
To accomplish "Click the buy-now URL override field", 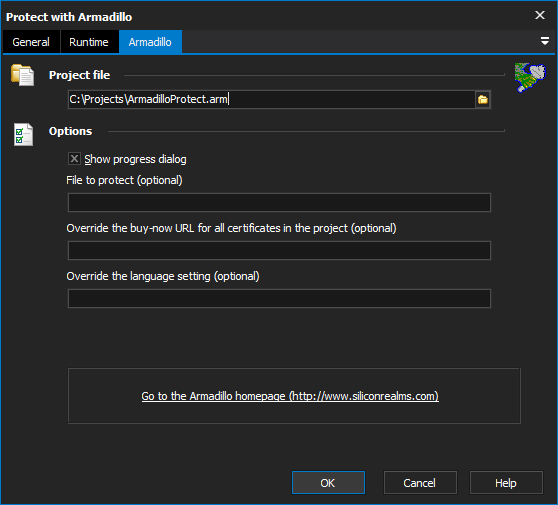I will pos(279,251).
